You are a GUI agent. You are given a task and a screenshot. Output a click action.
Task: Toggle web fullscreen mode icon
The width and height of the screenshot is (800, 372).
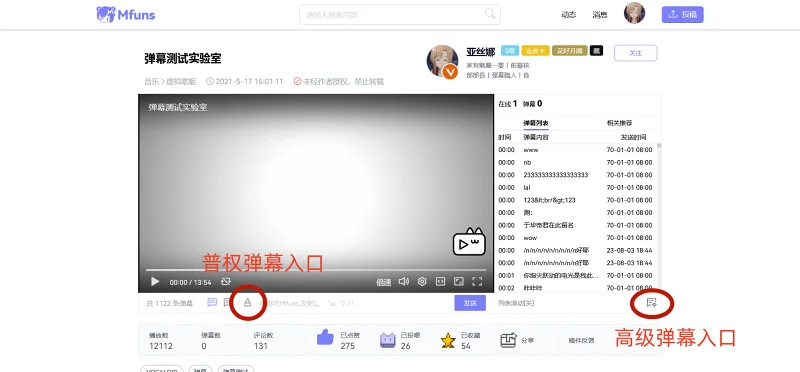pyautogui.click(x=440, y=282)
